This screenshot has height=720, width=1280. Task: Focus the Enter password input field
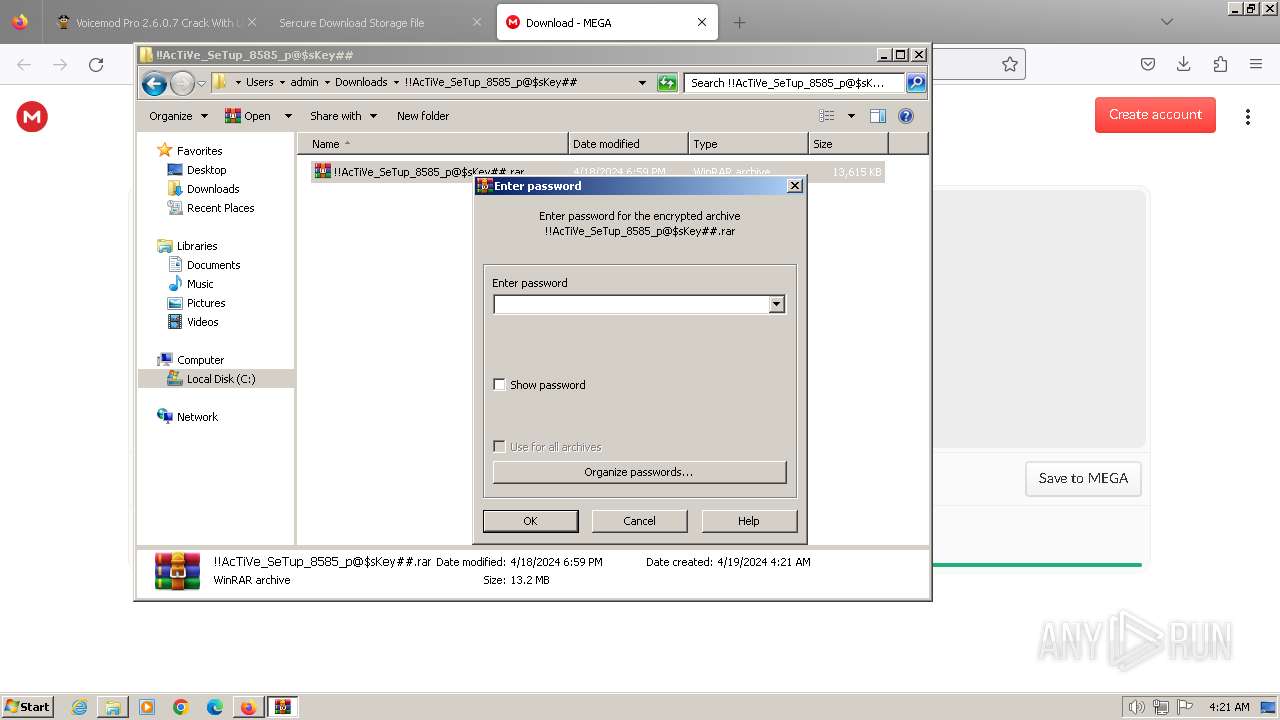tap(631, 304)
